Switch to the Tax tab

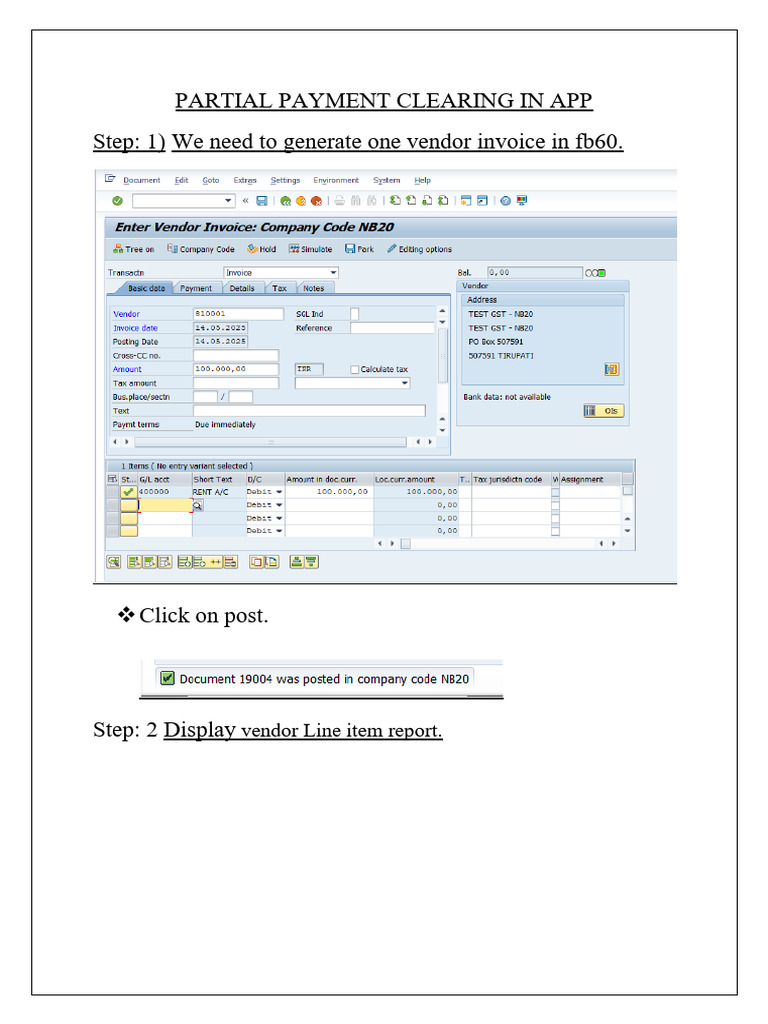(280, 288)
